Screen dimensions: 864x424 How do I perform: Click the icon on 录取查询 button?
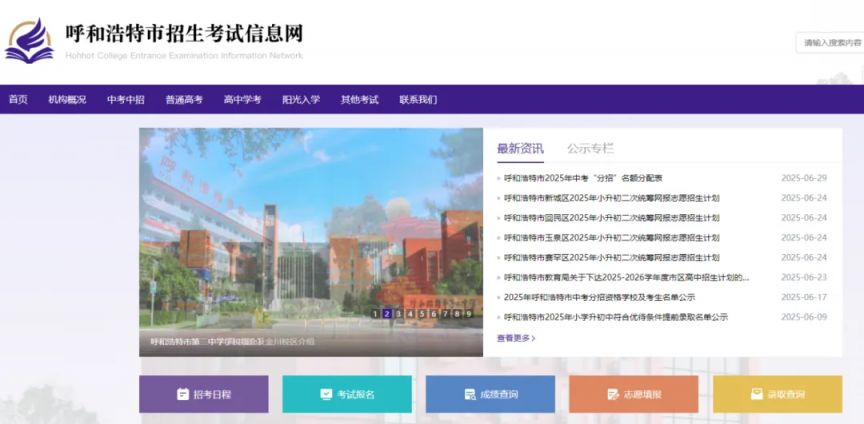click(757, 394)
